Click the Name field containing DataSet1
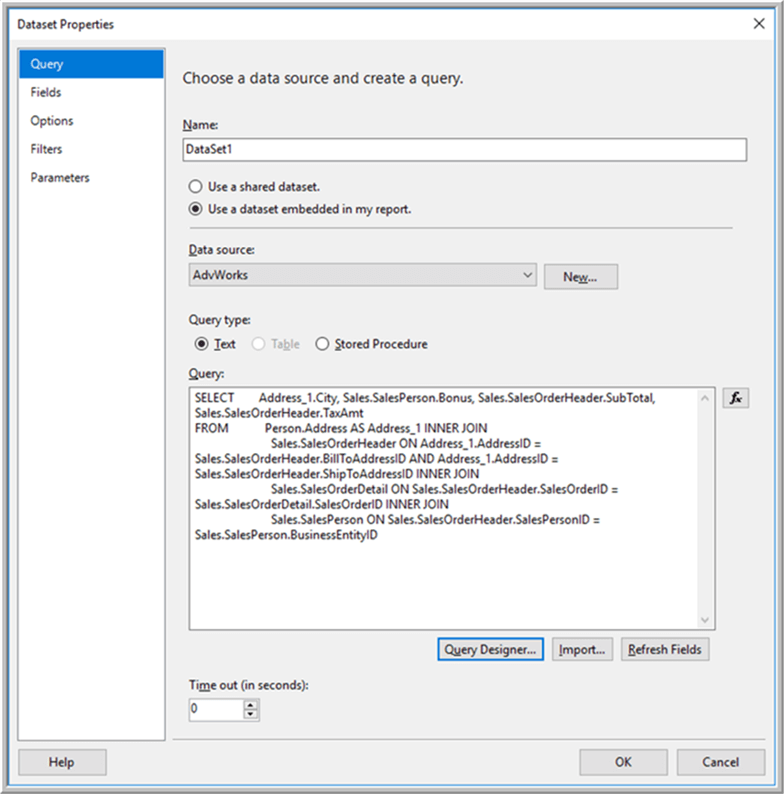The image size is (784, 794). tap(464, 149)
